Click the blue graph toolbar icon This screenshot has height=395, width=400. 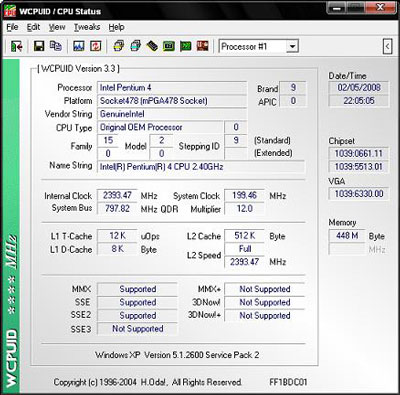(x=79, y=46)
